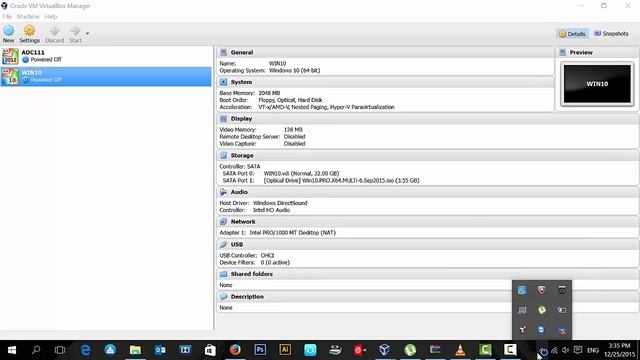
Task: Click the taskbar Search magnifier
Action: [36, 350]
